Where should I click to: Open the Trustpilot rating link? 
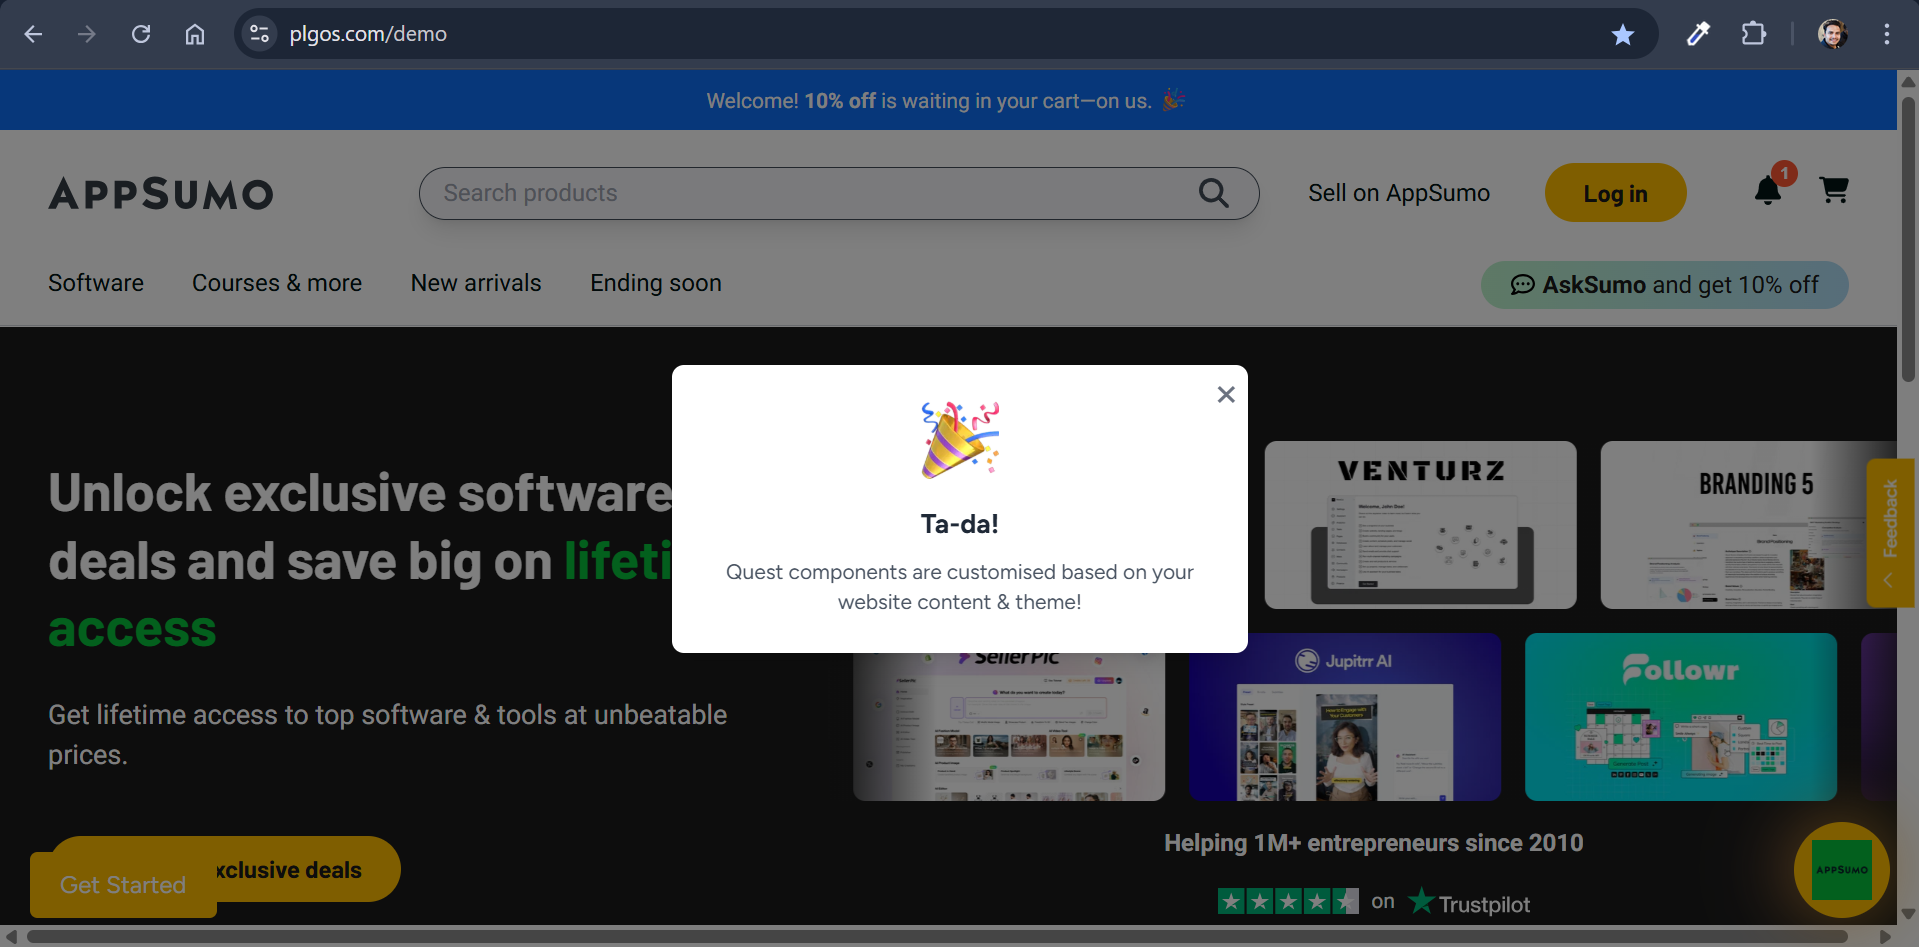1469,903
